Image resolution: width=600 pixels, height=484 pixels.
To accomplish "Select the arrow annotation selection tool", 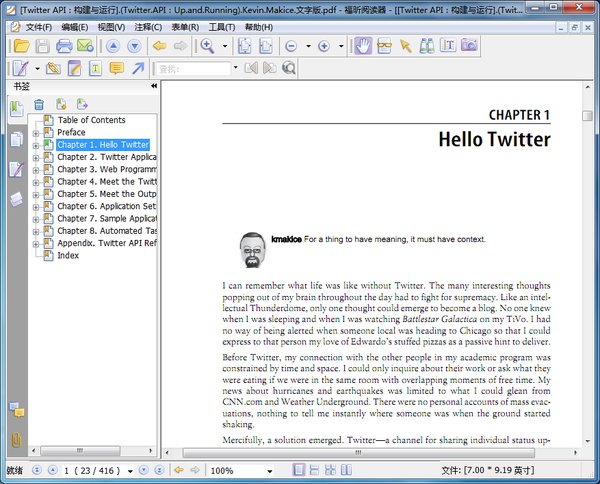I will coord(405,46).
